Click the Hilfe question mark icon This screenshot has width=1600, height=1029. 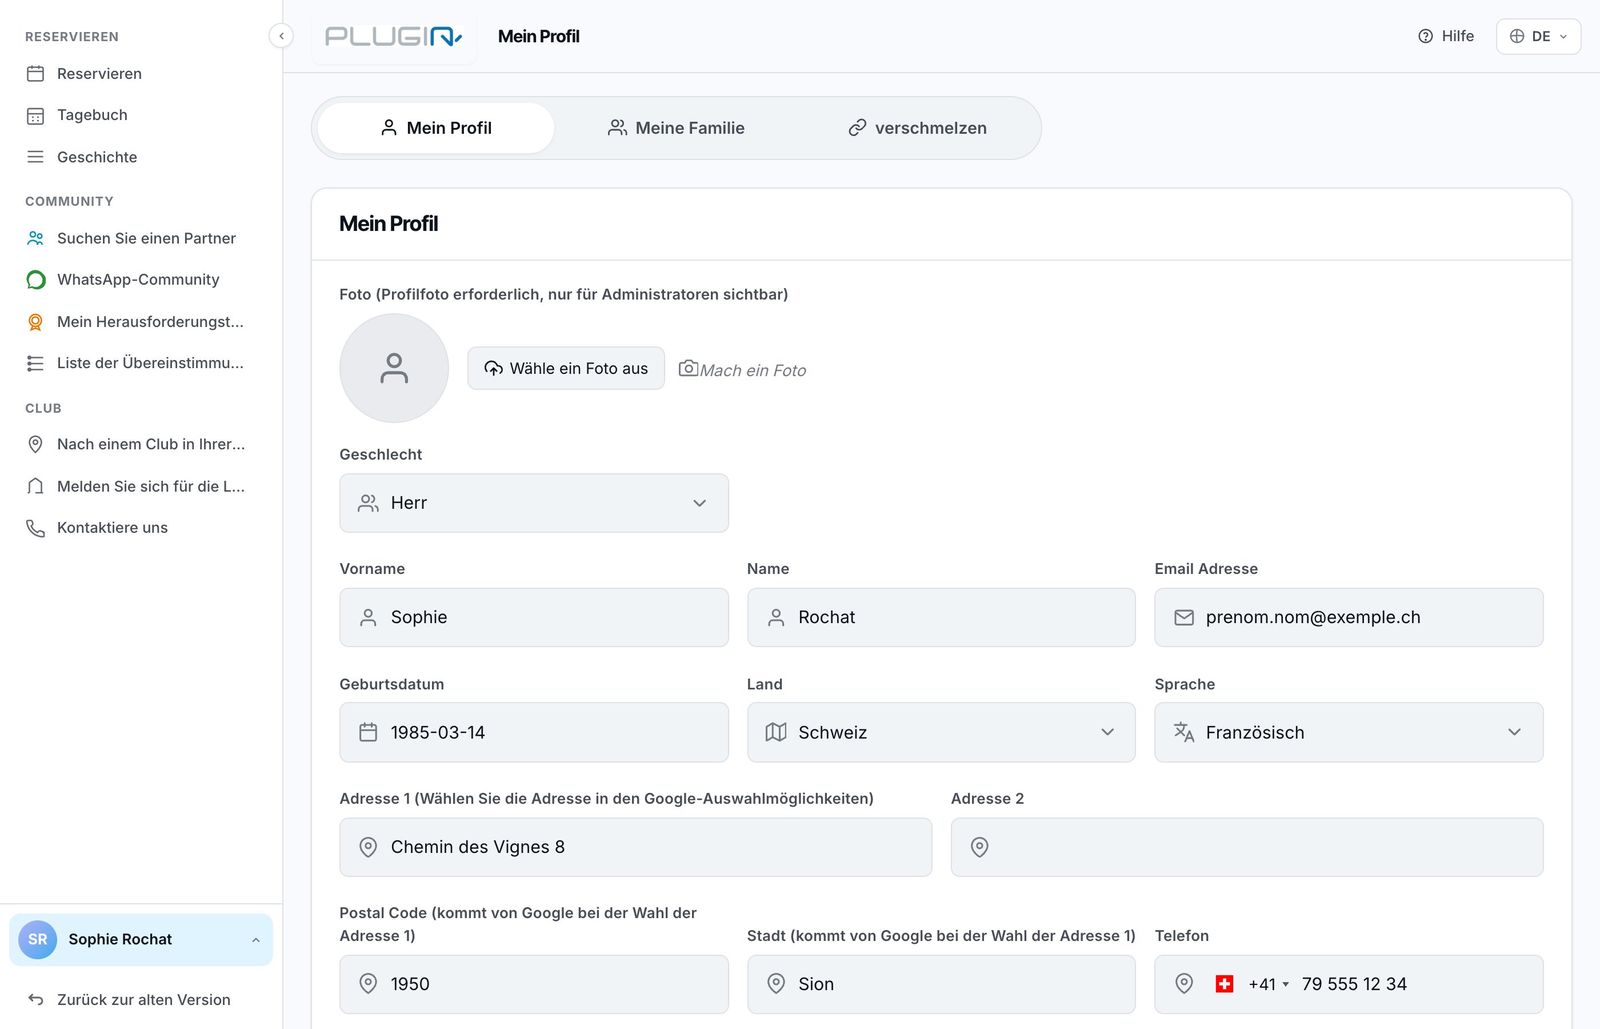1425,36
